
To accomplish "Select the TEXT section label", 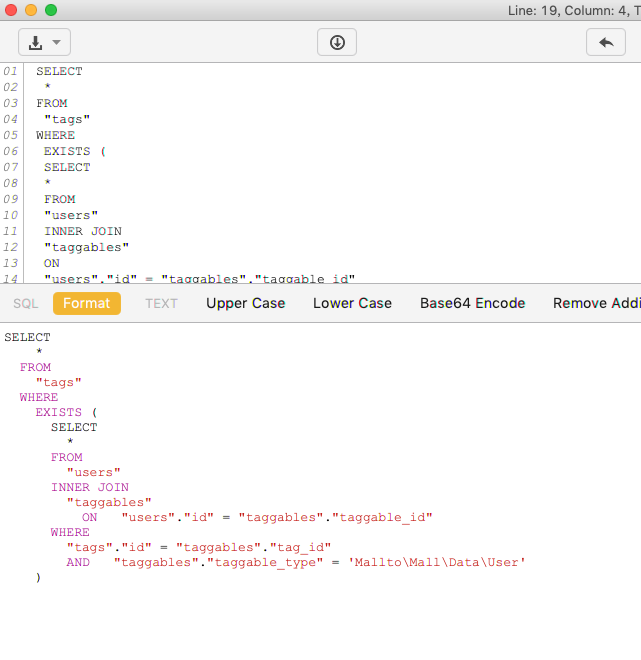I will click(162, 303).
